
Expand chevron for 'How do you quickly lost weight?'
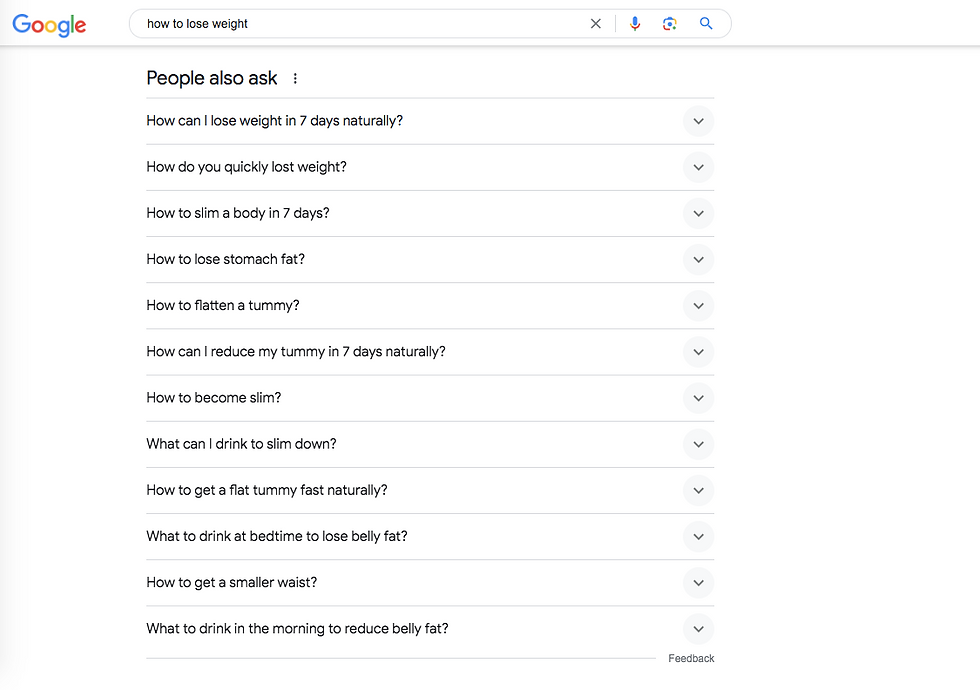point(698,167)
